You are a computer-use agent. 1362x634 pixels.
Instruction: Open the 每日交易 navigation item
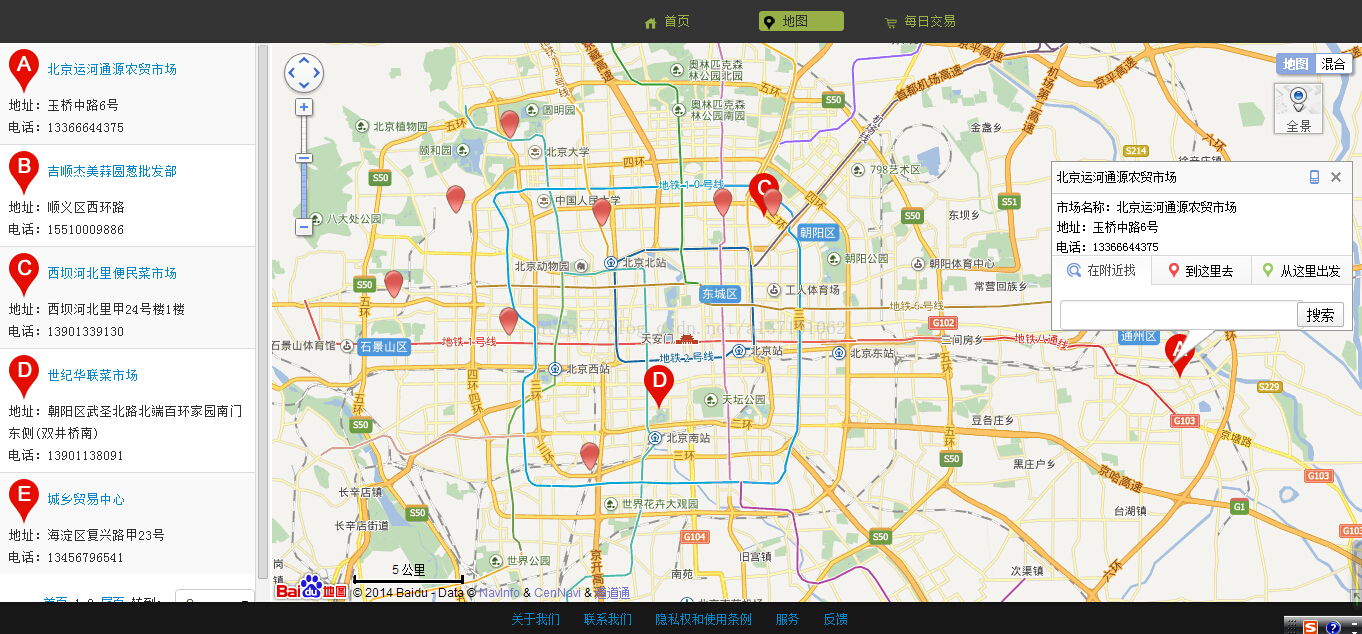point(930,21)
